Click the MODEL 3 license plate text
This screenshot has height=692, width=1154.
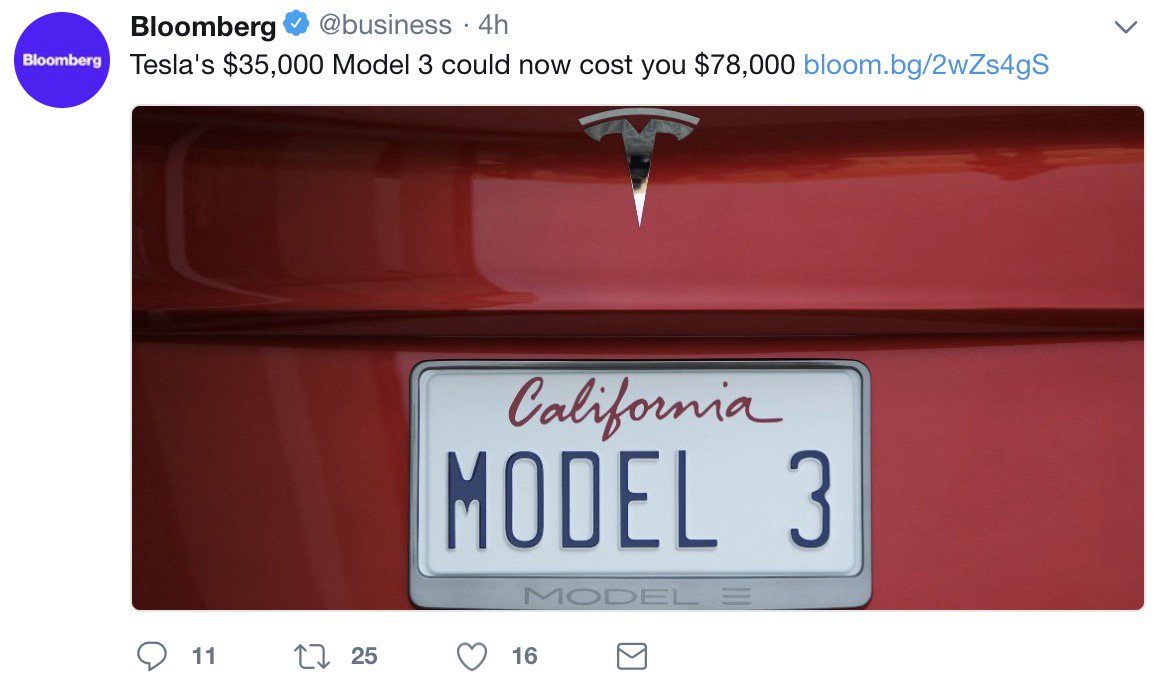(640, 500)
